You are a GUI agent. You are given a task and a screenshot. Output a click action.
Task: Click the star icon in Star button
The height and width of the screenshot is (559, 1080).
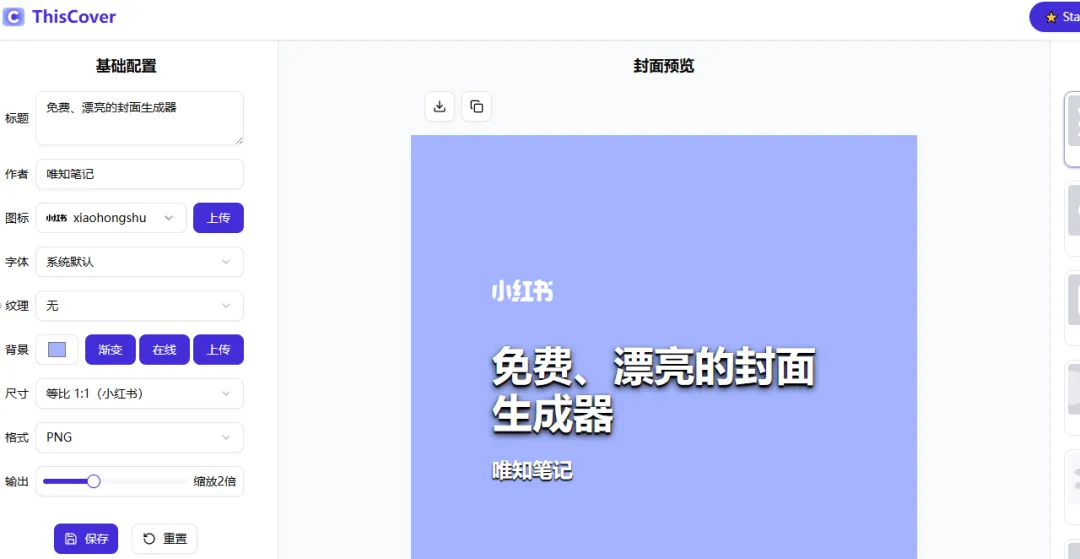(x=1051, y=17)
